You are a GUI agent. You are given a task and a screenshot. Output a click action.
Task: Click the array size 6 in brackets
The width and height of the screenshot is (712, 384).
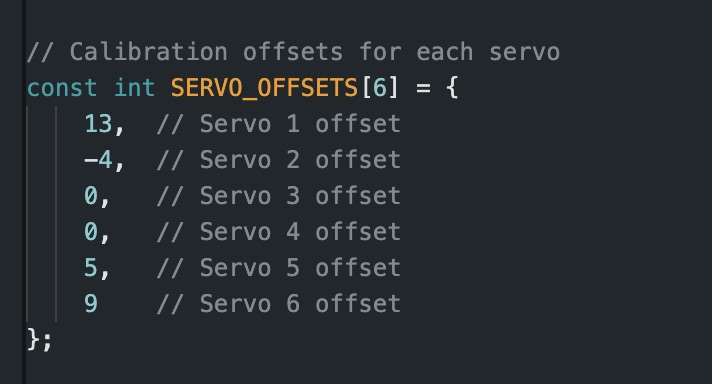click(x=380, y=88)
